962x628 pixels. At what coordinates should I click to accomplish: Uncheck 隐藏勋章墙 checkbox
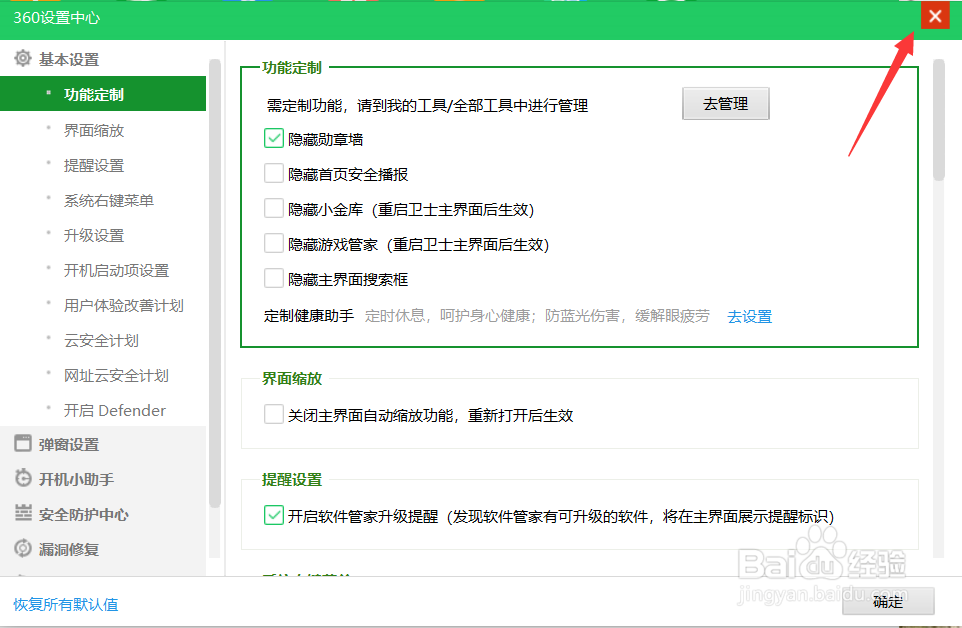(x=274, y=139)
